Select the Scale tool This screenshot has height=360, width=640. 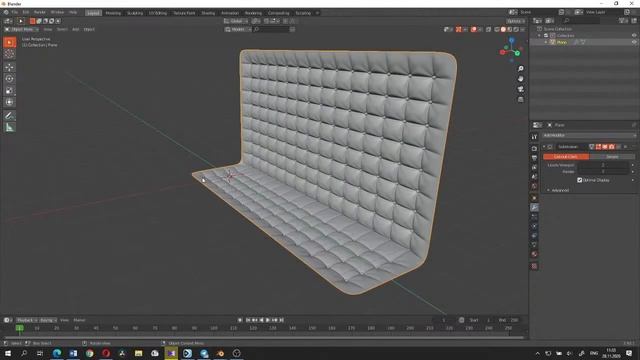[10, 91]
